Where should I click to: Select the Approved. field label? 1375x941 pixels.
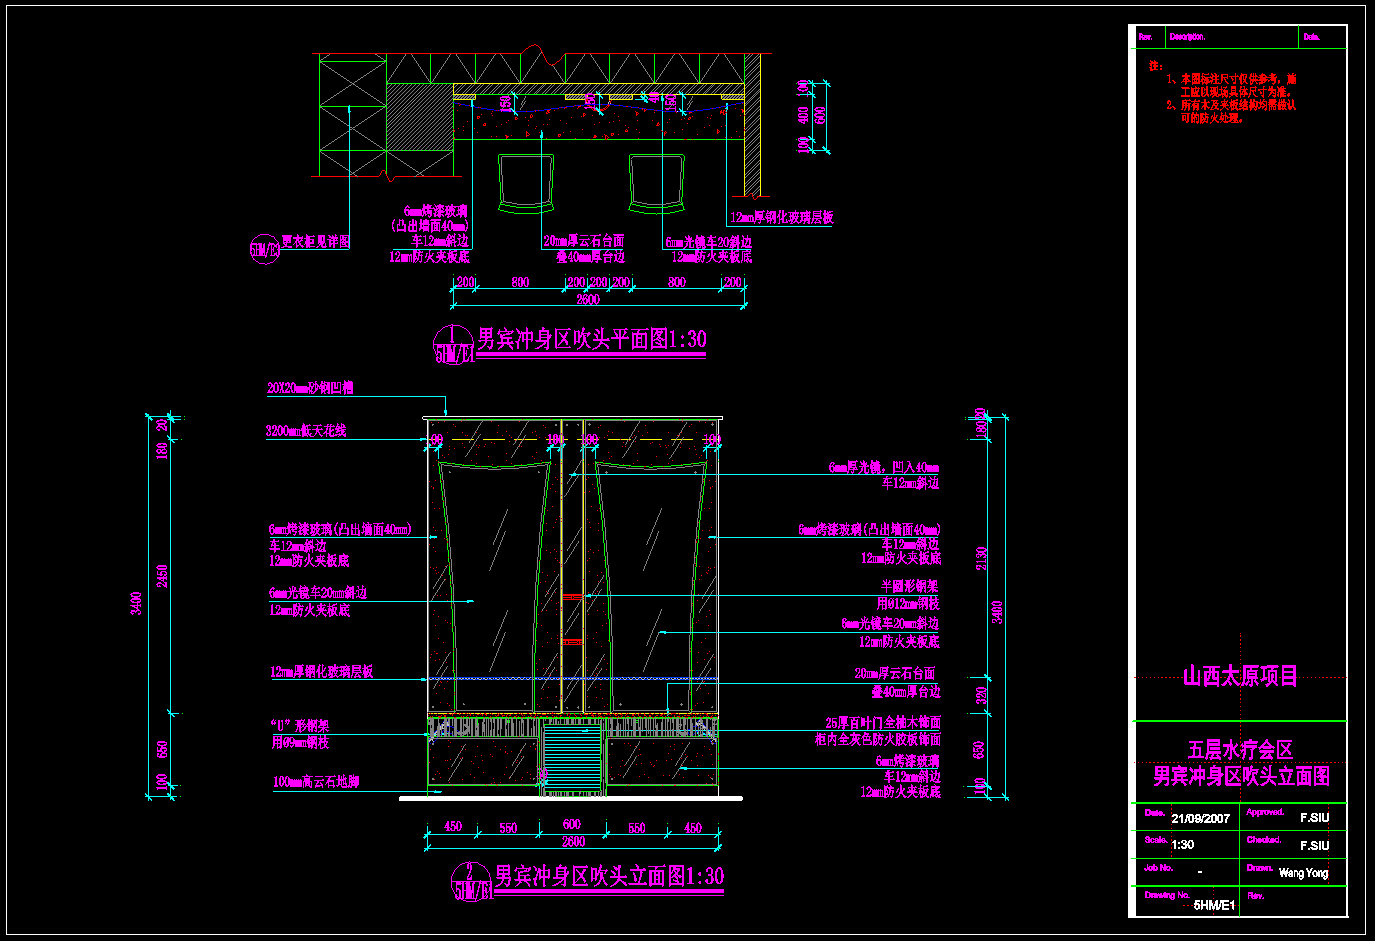(1264, 812)
